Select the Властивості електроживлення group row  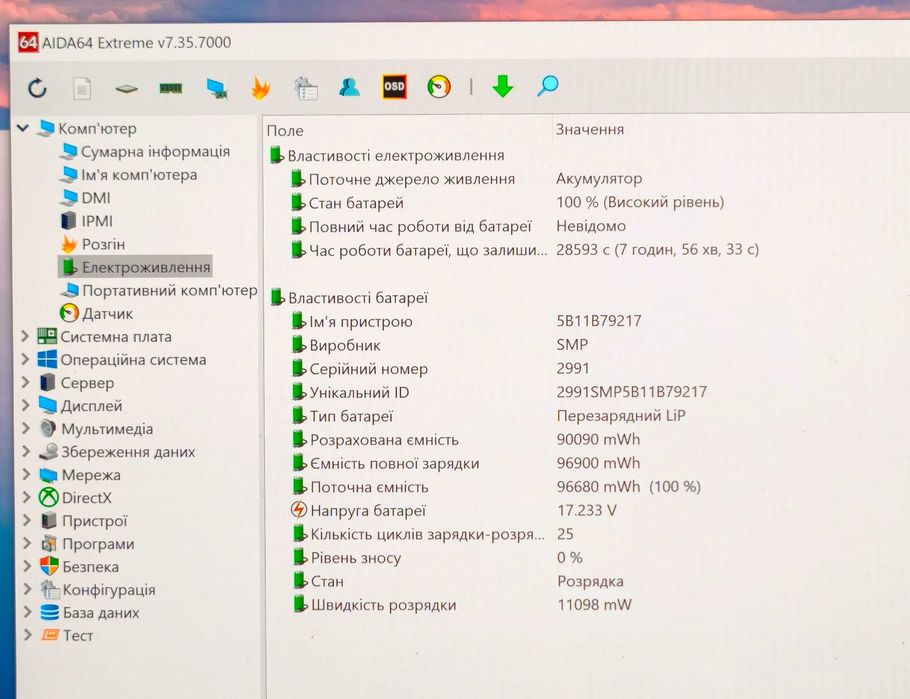click(x=387, y=156)
